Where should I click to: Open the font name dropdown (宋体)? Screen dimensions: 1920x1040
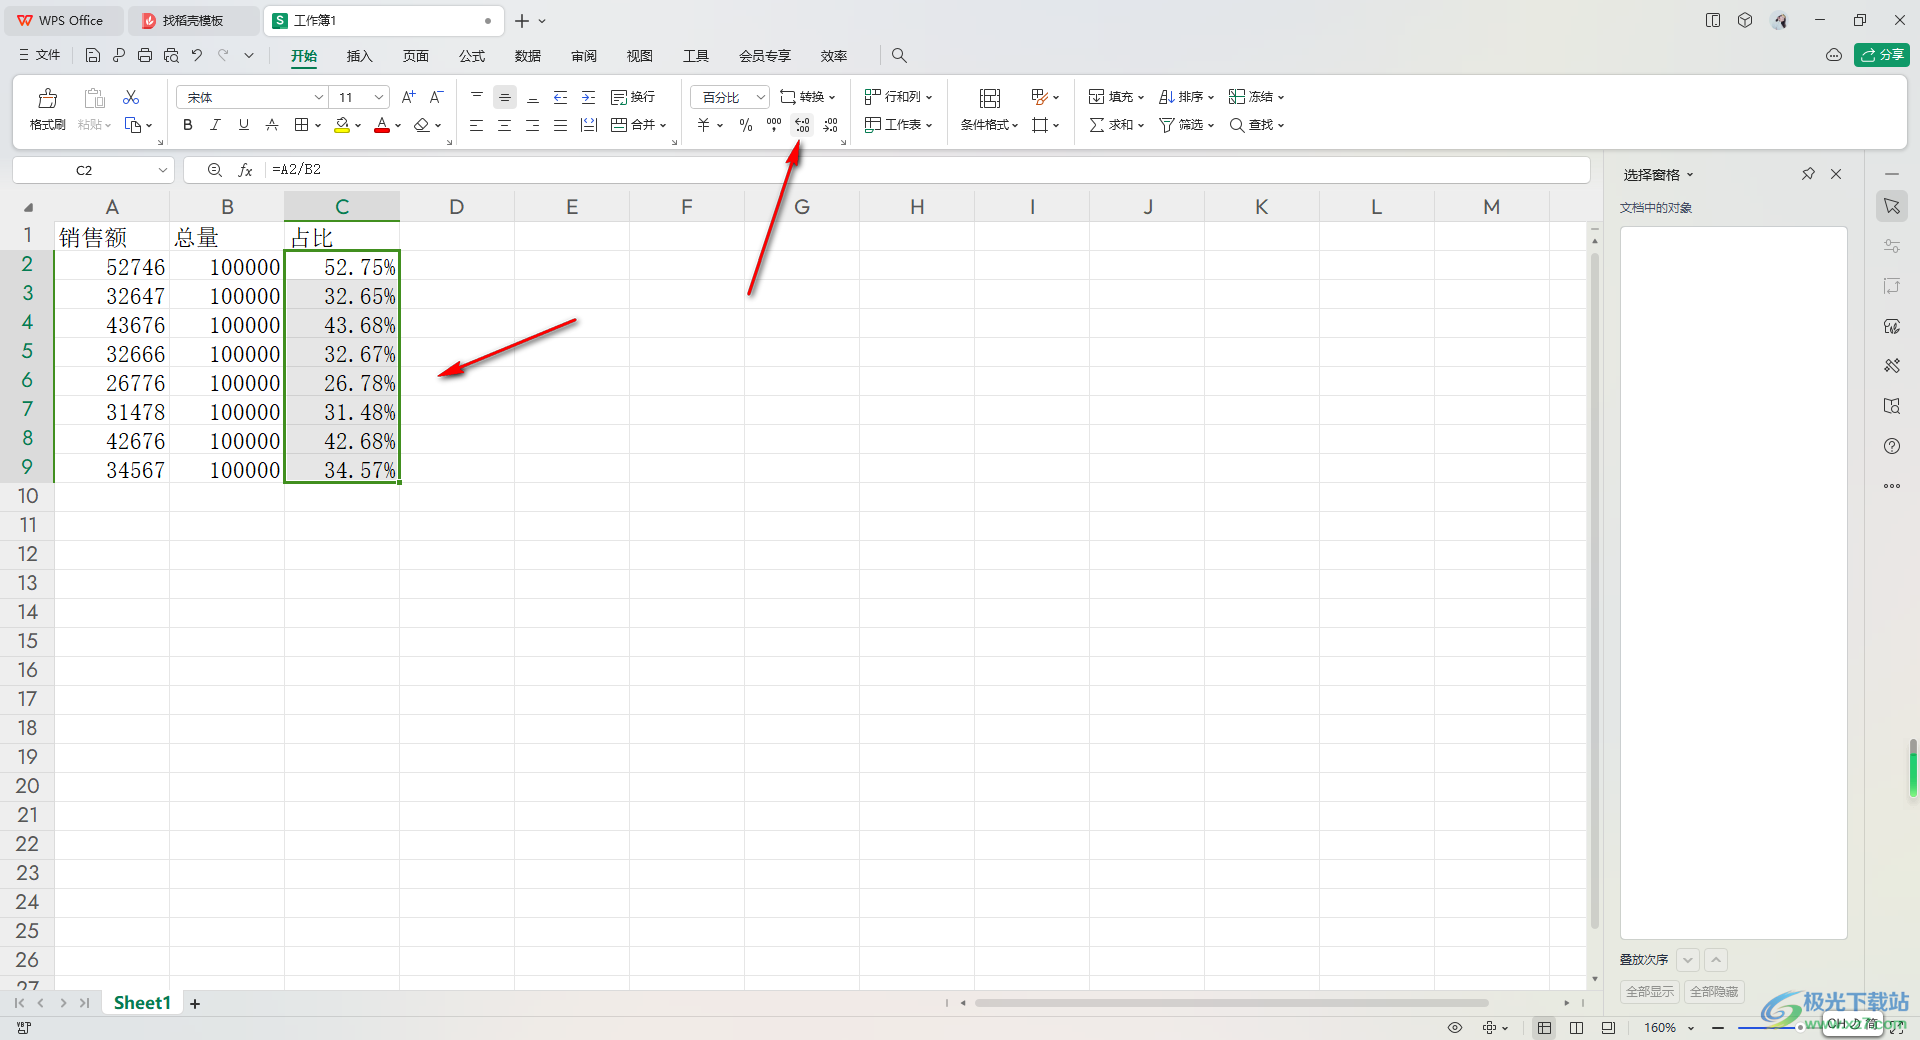[x=318, y=97]
